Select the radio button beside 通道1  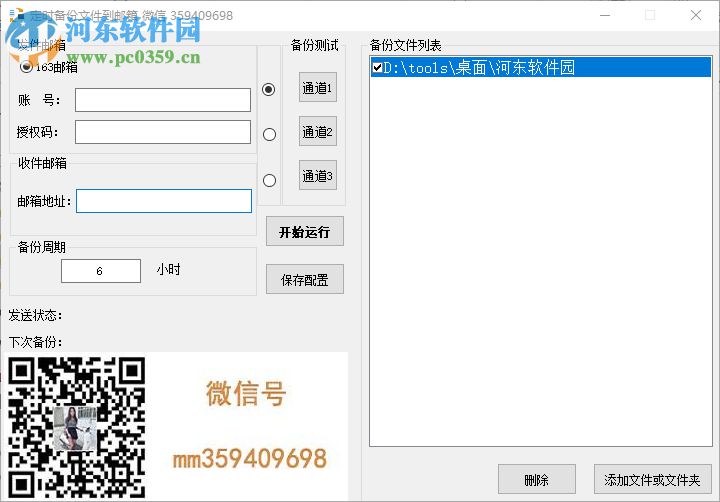click(269, 89)
